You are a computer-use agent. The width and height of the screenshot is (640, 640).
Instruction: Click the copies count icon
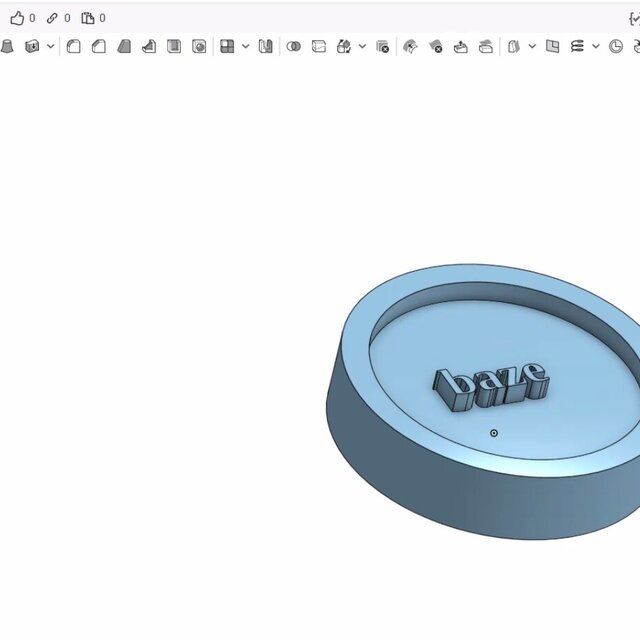87,18
